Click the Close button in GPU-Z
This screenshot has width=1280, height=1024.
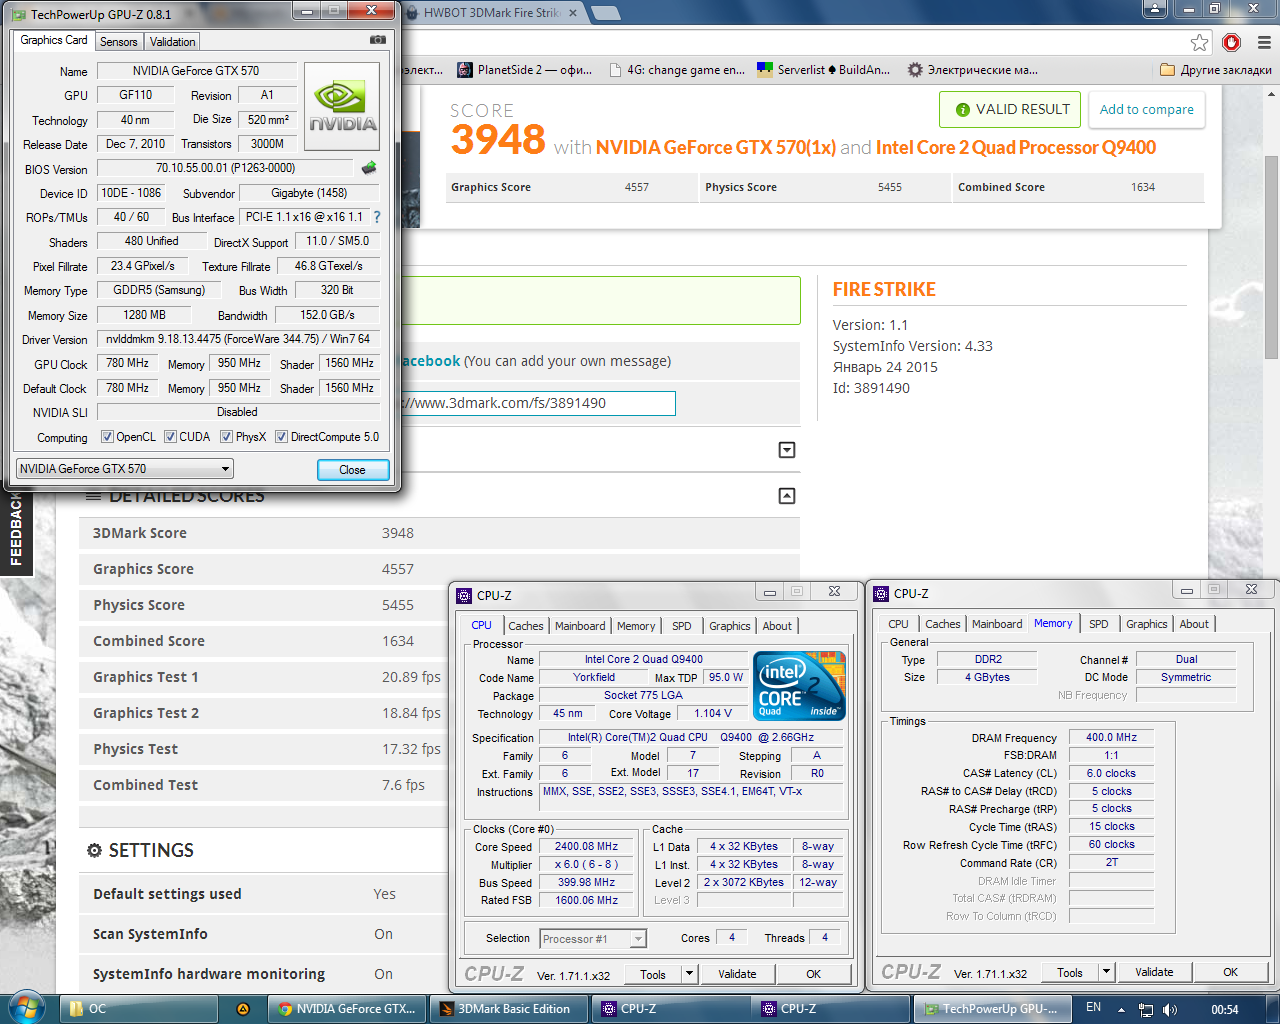(x=352, y=469)
